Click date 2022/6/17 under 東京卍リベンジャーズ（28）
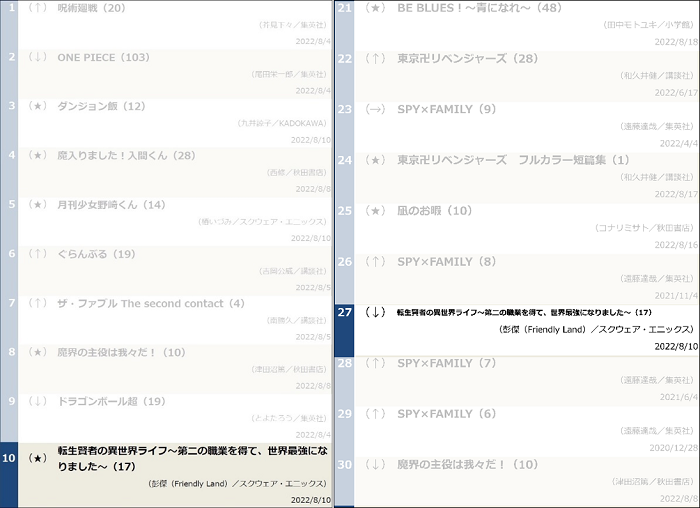Image resolution: width=700 pixels, height=508 pixels. [x=676, y=93]
